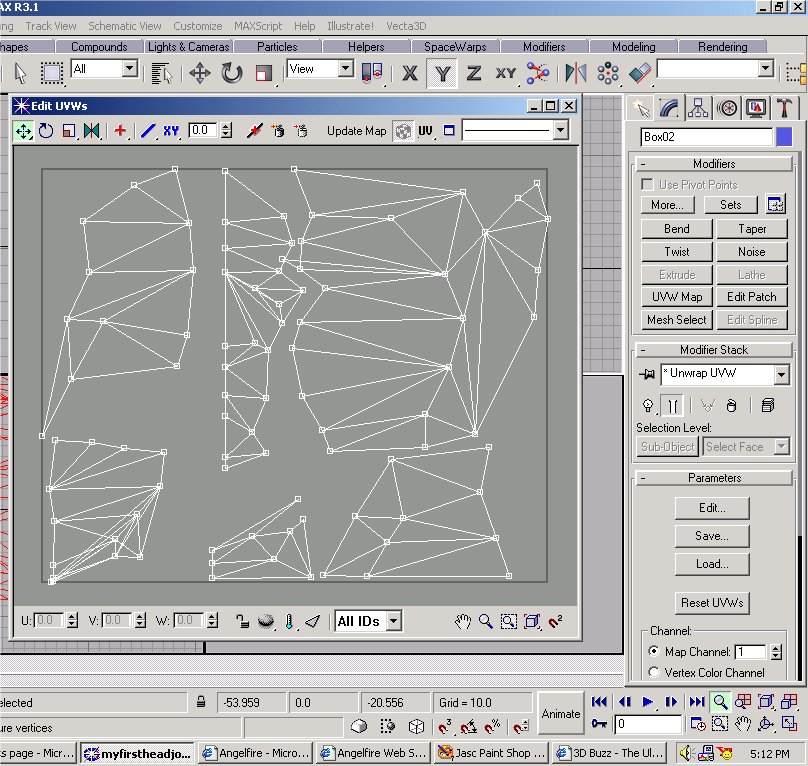Click the Rotate tool in Edit UVWs toolbar
Image resolution: width=808 pixels, height=766 pixels.
point(46,131)
